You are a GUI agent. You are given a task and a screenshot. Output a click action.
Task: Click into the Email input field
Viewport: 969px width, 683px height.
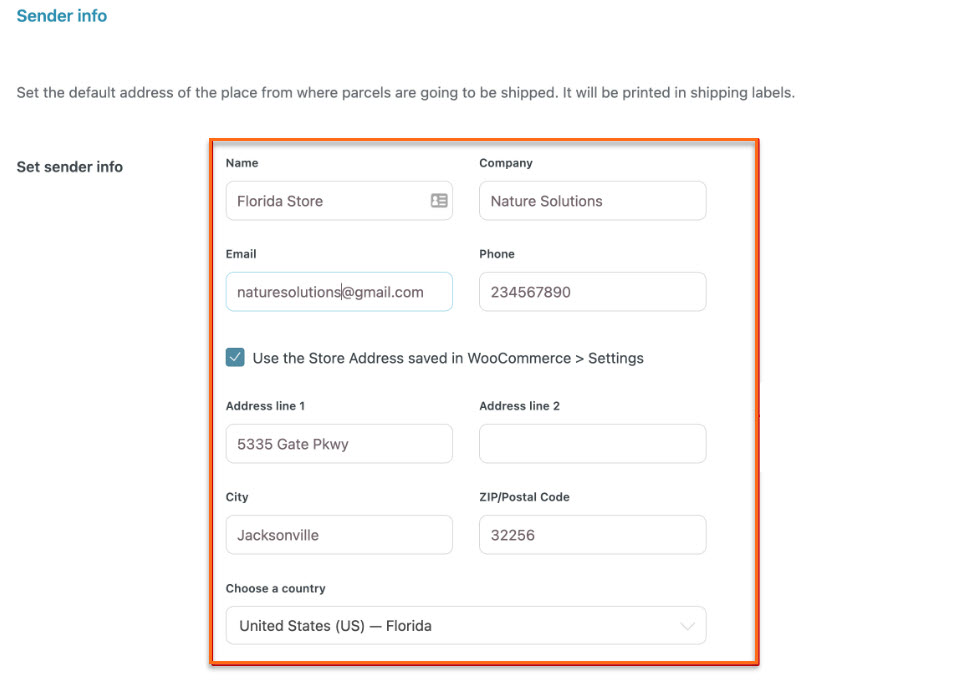(338, 292)
